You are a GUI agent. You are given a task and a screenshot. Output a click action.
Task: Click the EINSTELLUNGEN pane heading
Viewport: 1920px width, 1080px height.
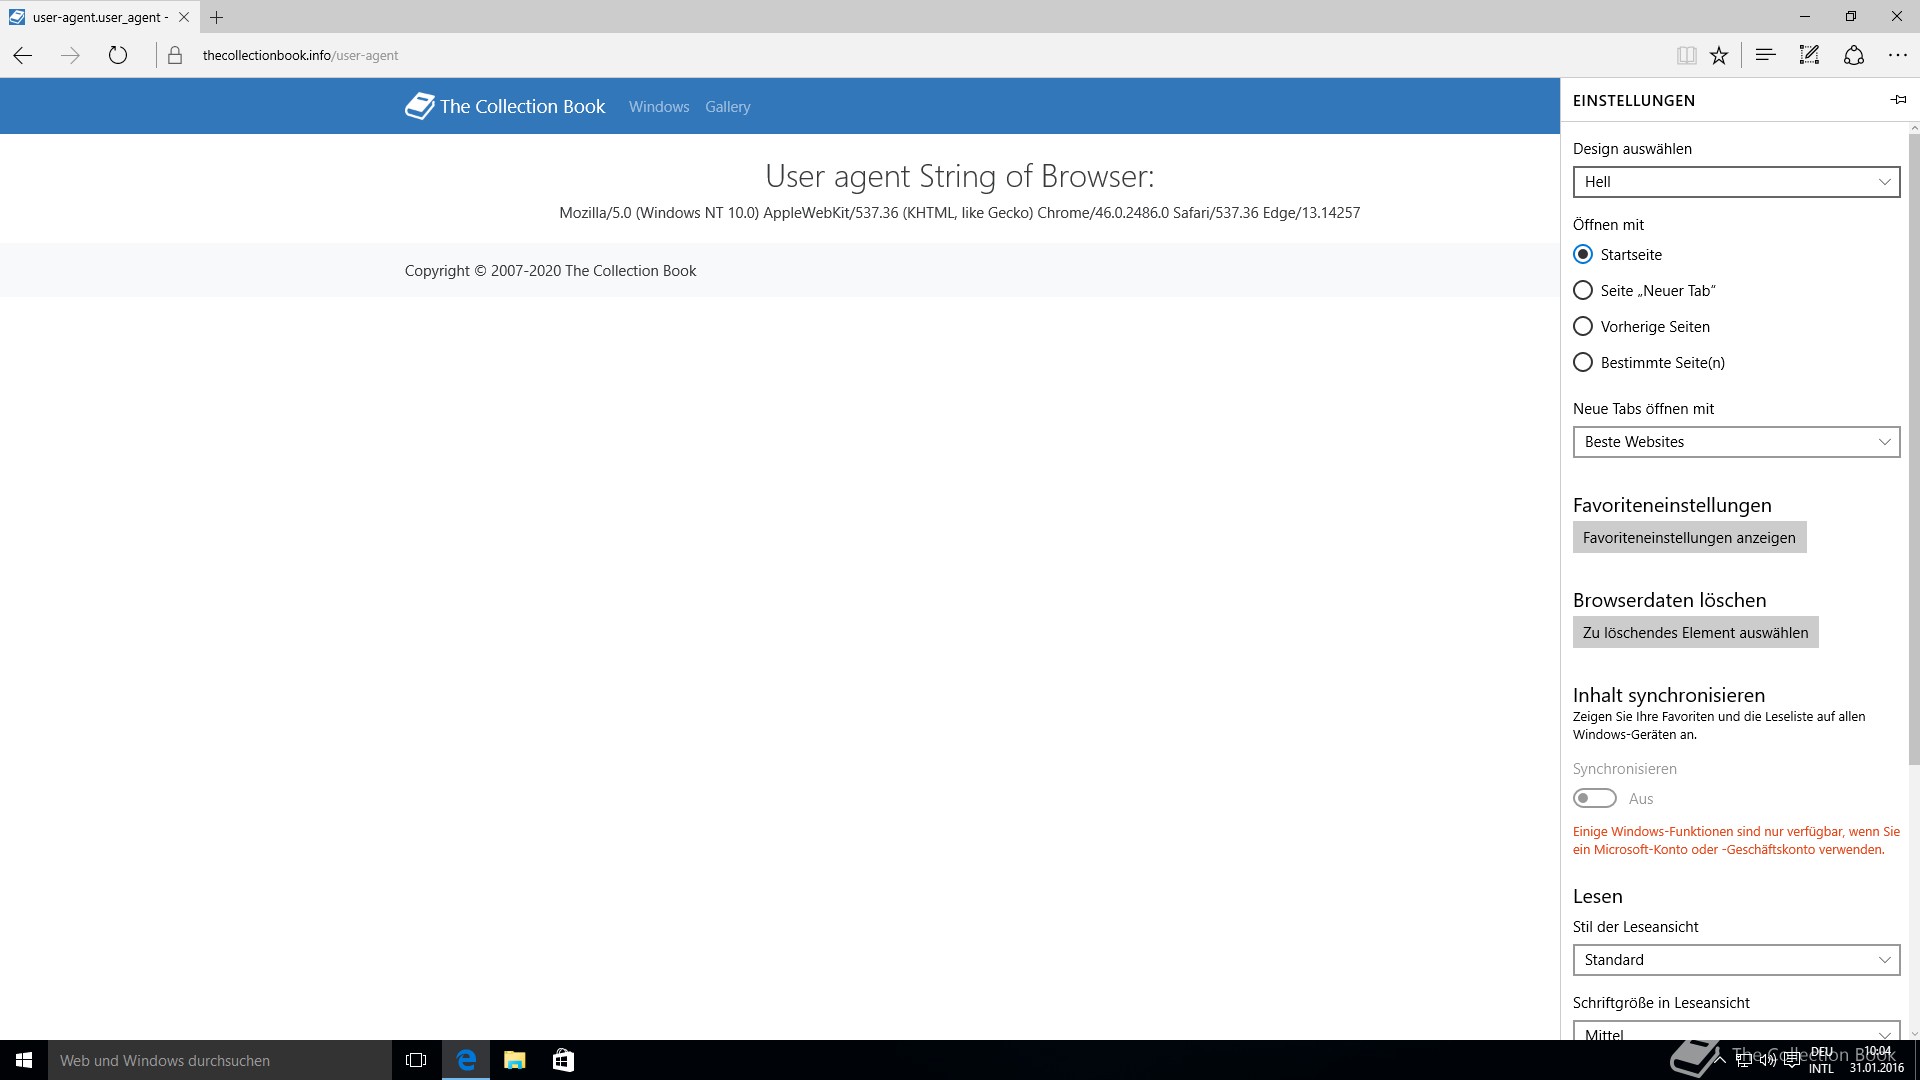tap(1633, 100)
